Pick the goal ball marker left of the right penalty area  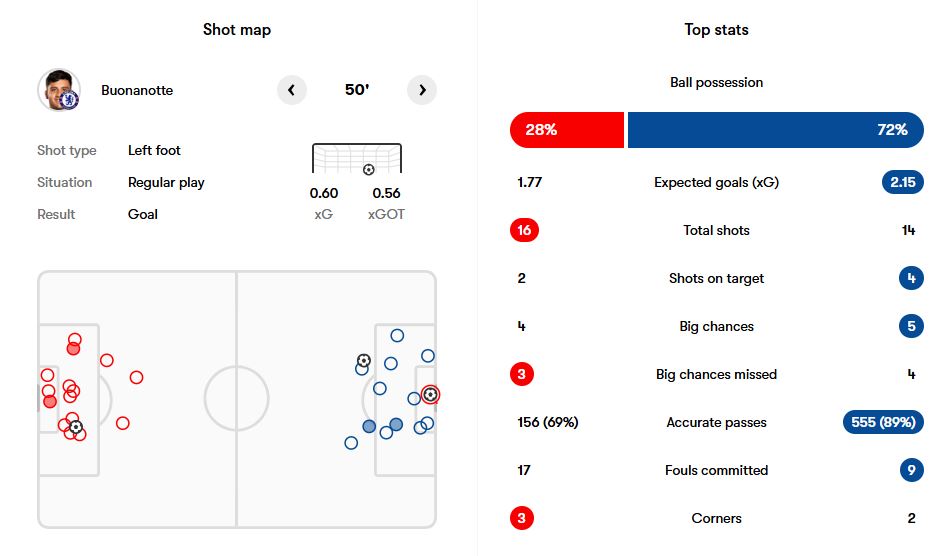363,360
